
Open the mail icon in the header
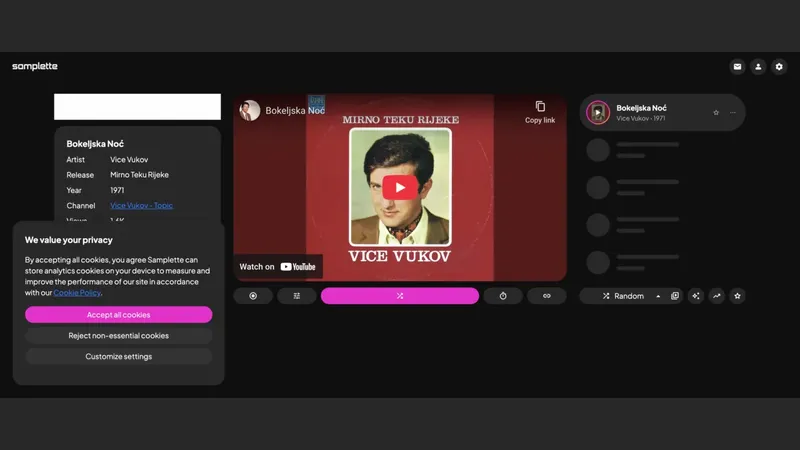[x=738, y=67]
